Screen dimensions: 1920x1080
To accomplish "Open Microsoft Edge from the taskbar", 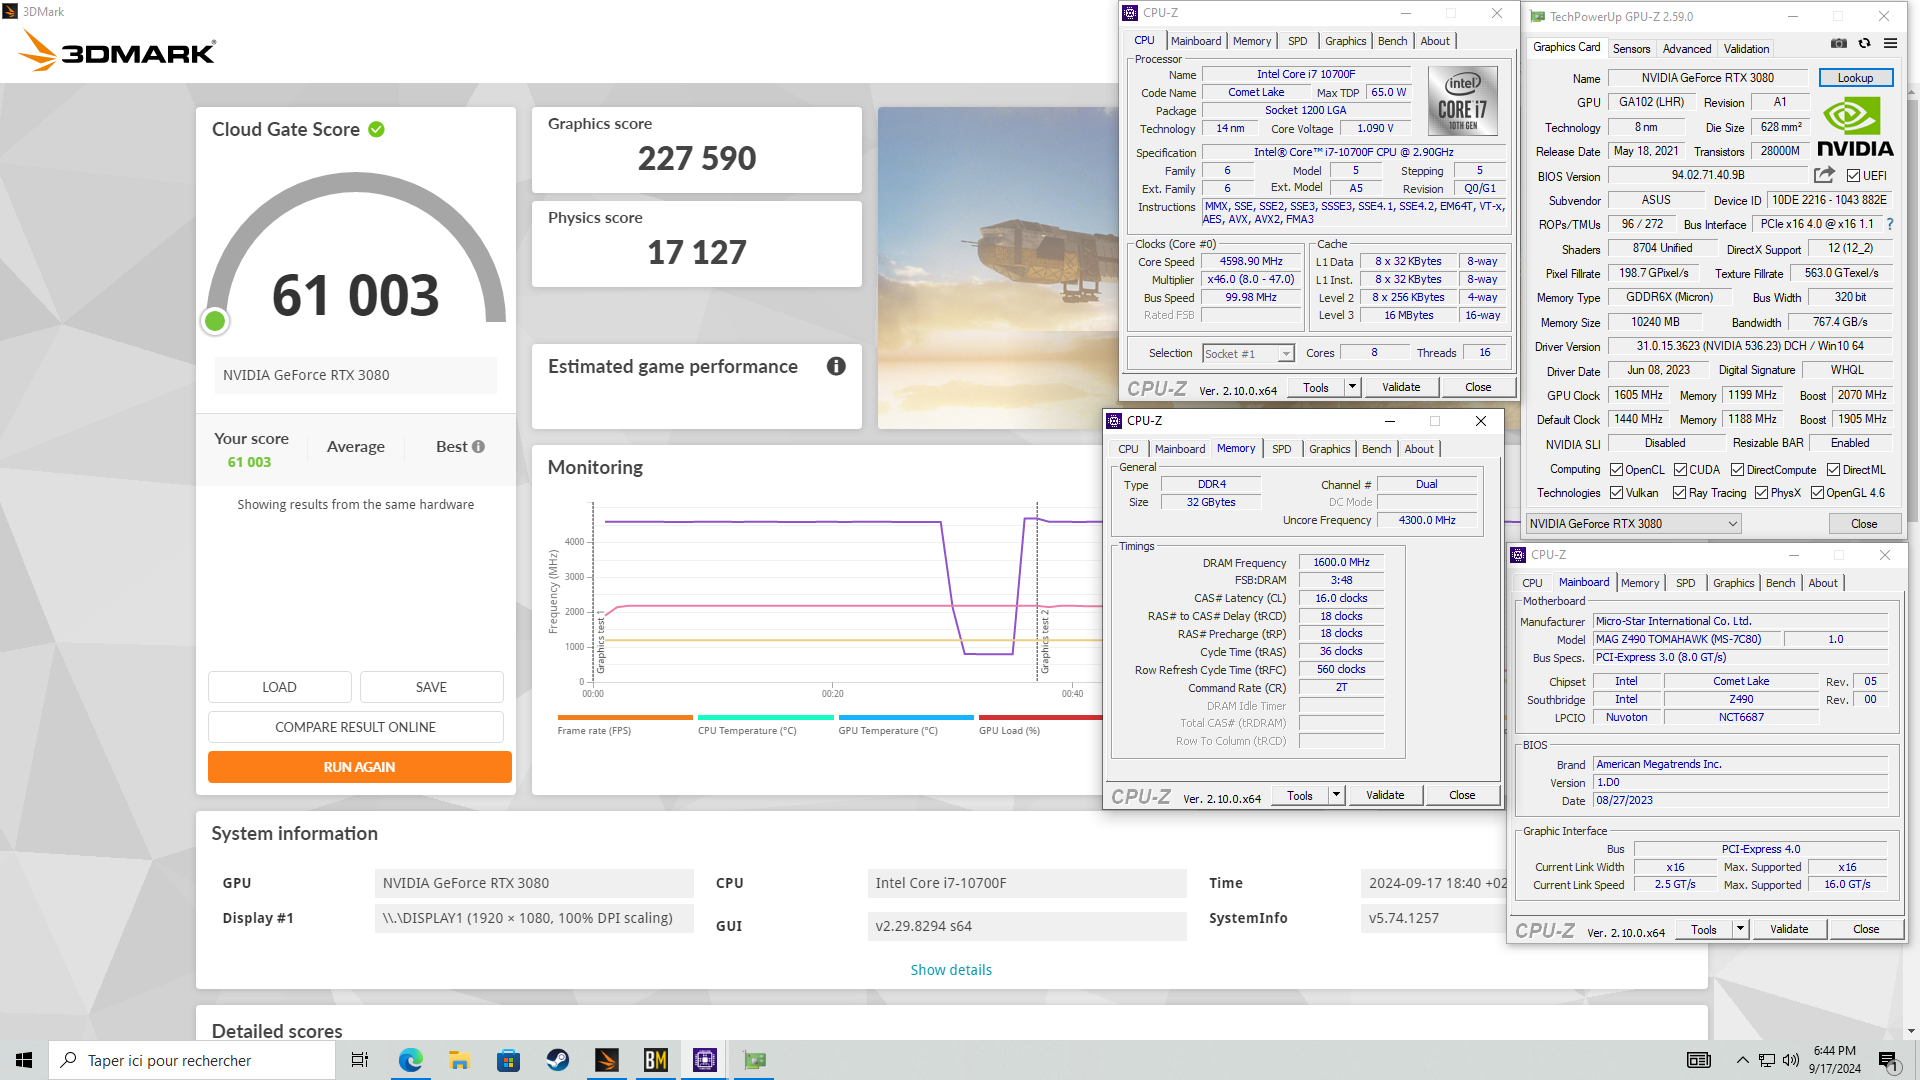I will [410, 1060].
